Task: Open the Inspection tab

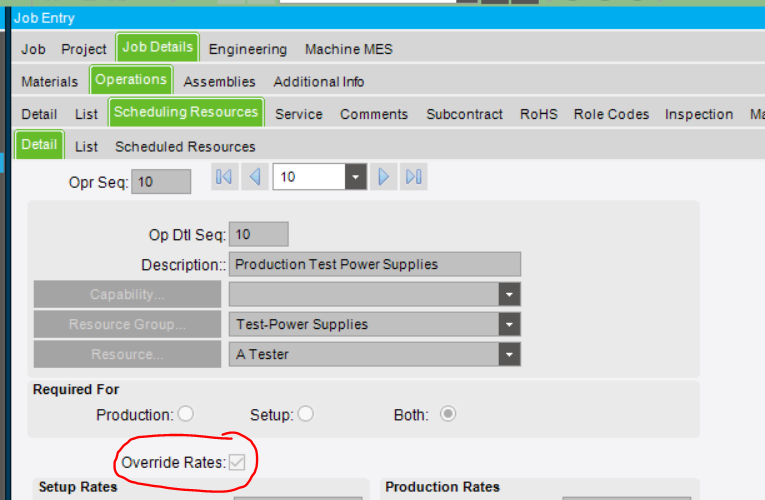Action: point(699,114)
